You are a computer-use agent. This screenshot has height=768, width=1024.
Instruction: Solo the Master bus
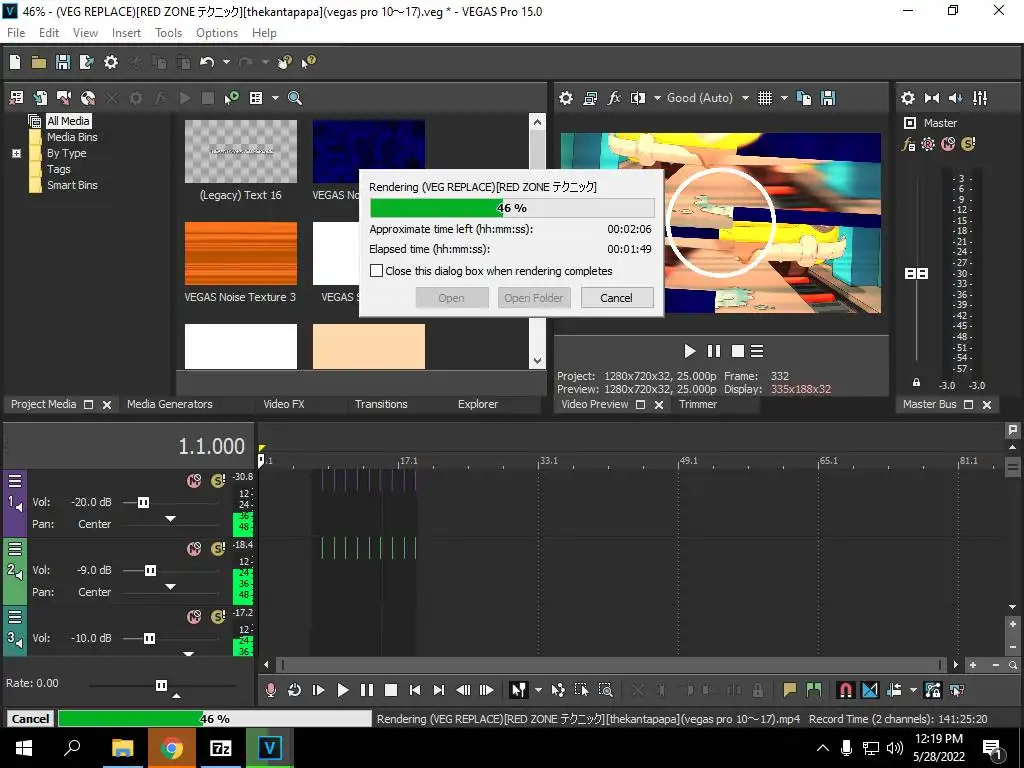(968, 144)
